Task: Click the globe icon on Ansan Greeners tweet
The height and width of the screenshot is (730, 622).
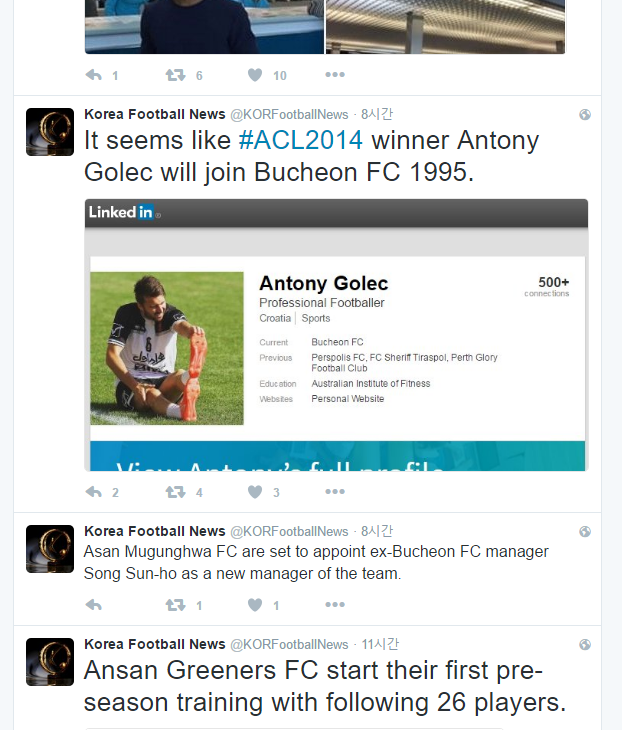Action: (585, 645)
